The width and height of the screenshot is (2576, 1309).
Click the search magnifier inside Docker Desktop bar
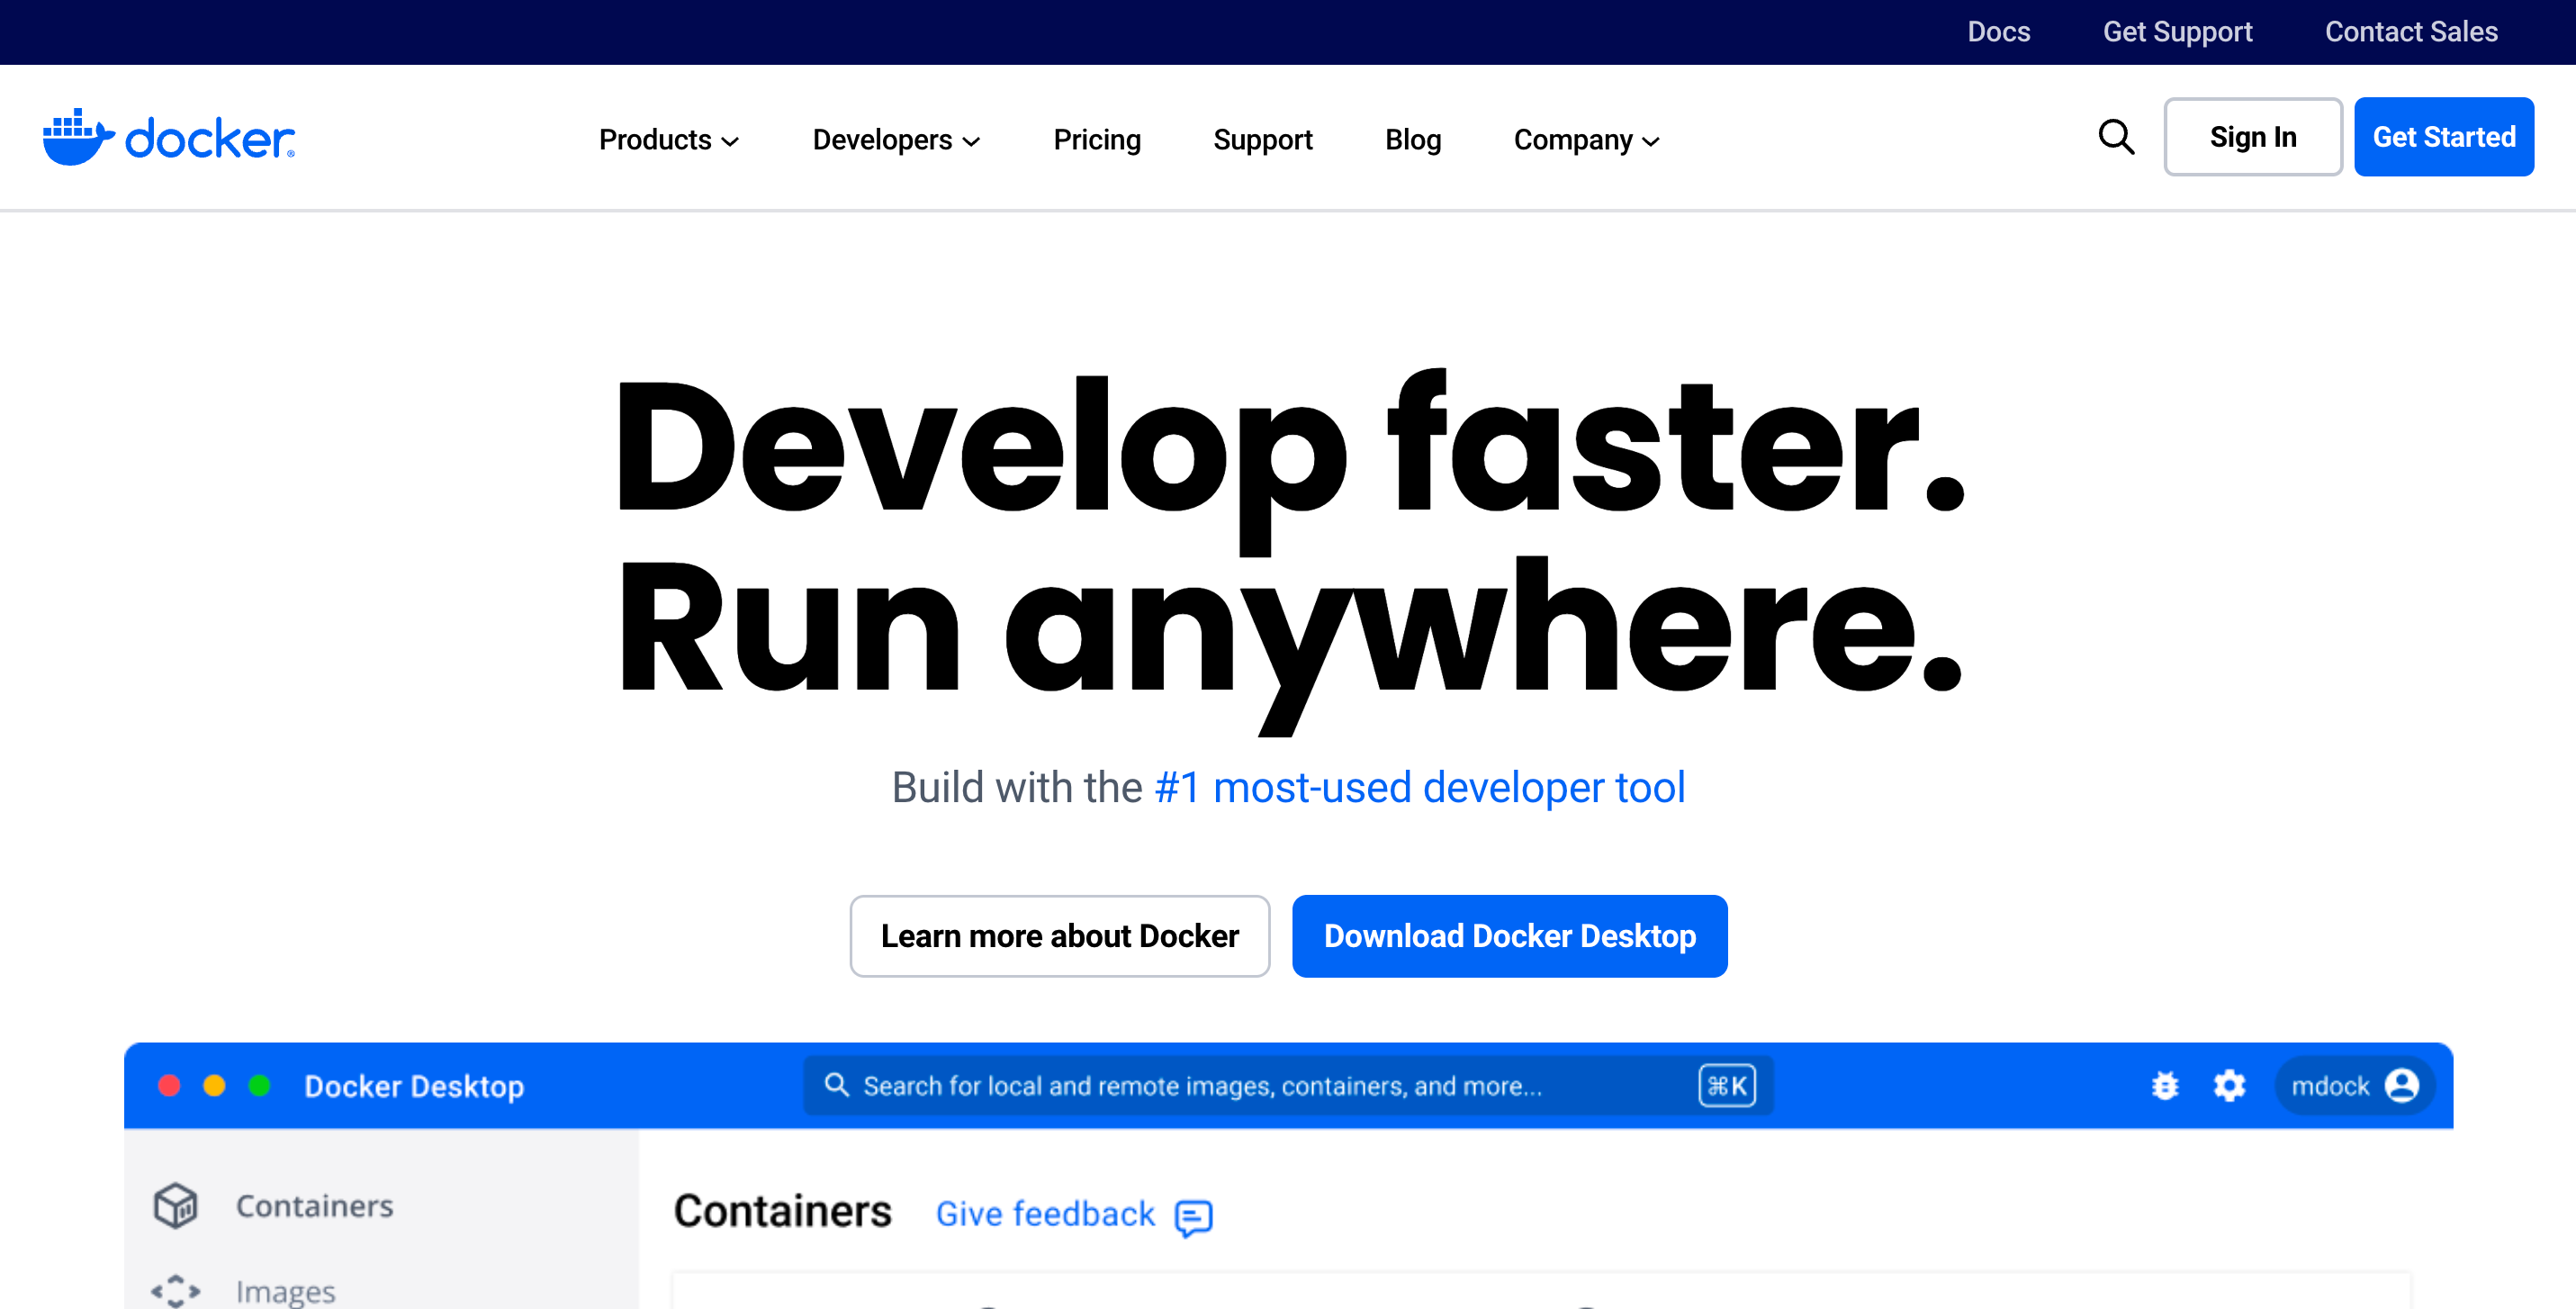click(x=836, y=1085)
